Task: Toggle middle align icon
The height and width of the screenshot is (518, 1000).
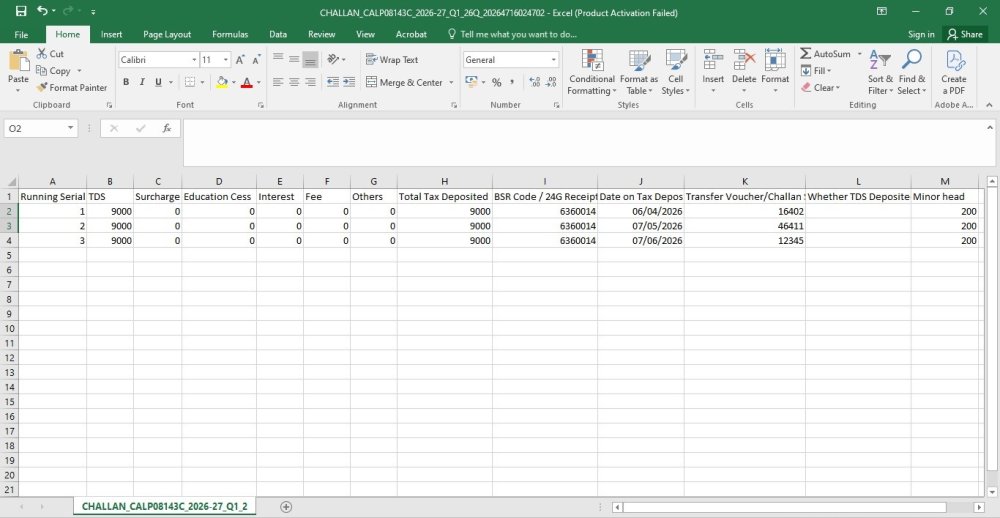Action: 294,59
